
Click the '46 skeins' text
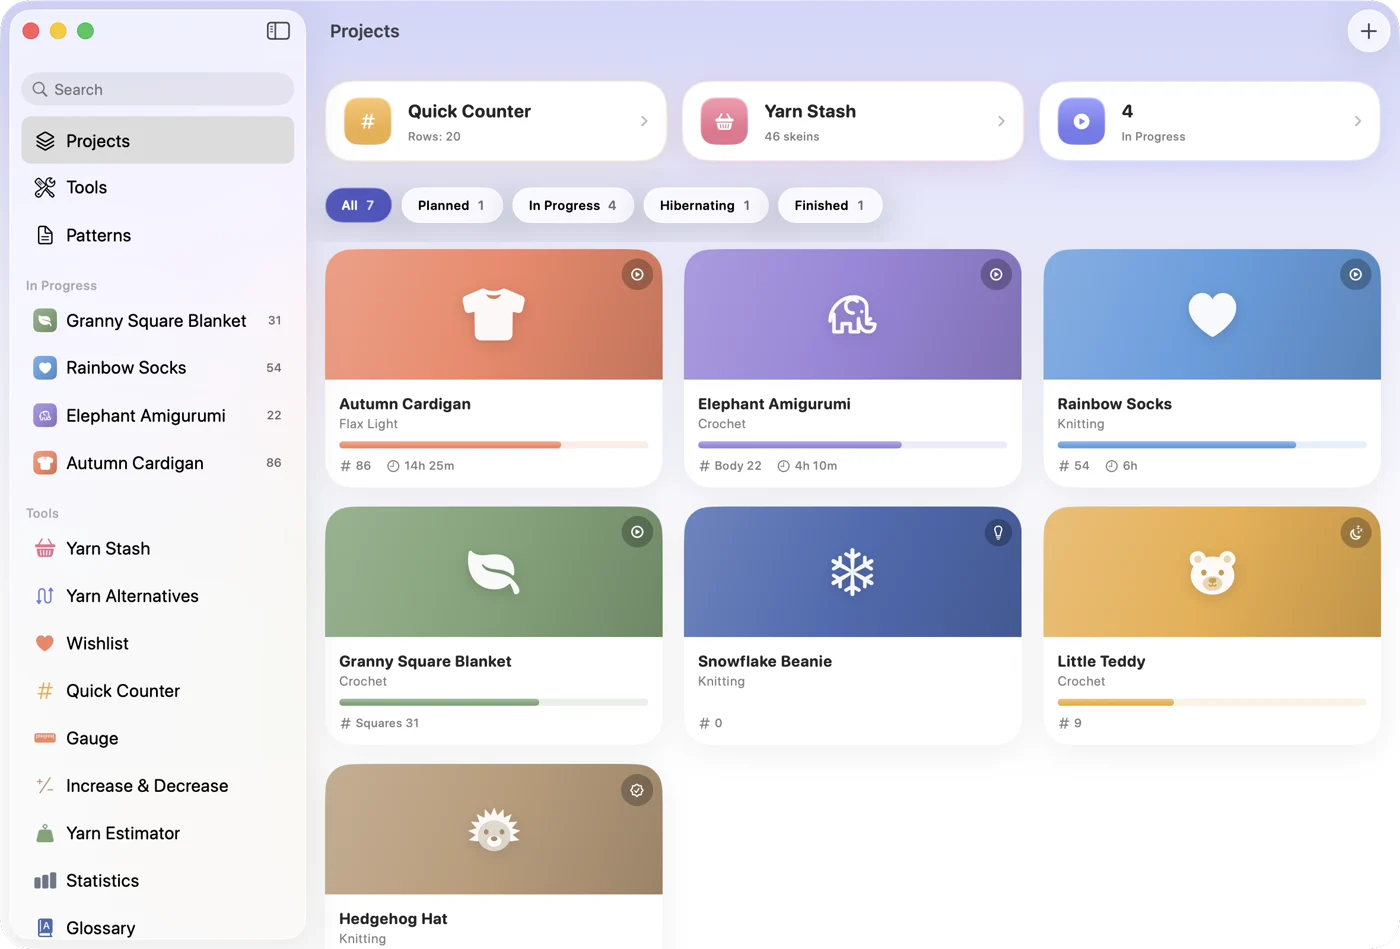point(792,137)
